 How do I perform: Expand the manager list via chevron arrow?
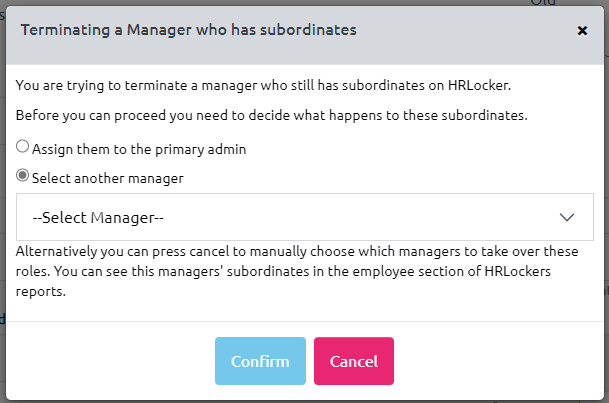(x=567, y=217)
